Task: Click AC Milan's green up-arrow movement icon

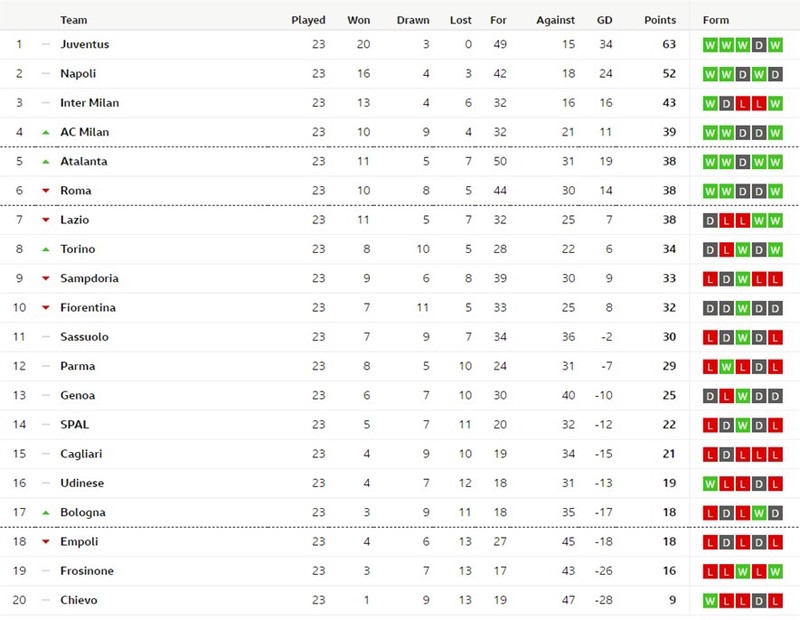Action: click(46, 133)
